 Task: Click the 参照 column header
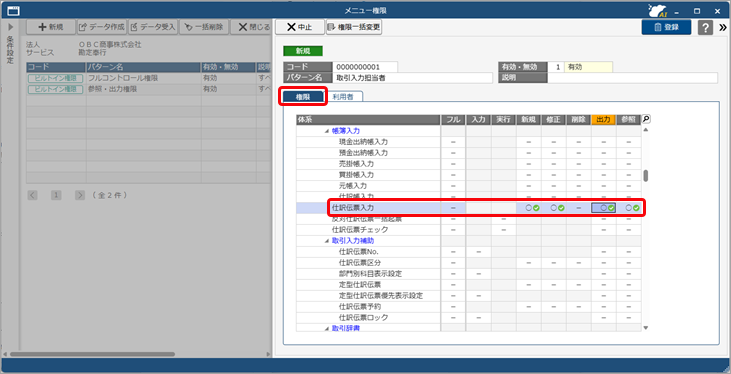629,120
